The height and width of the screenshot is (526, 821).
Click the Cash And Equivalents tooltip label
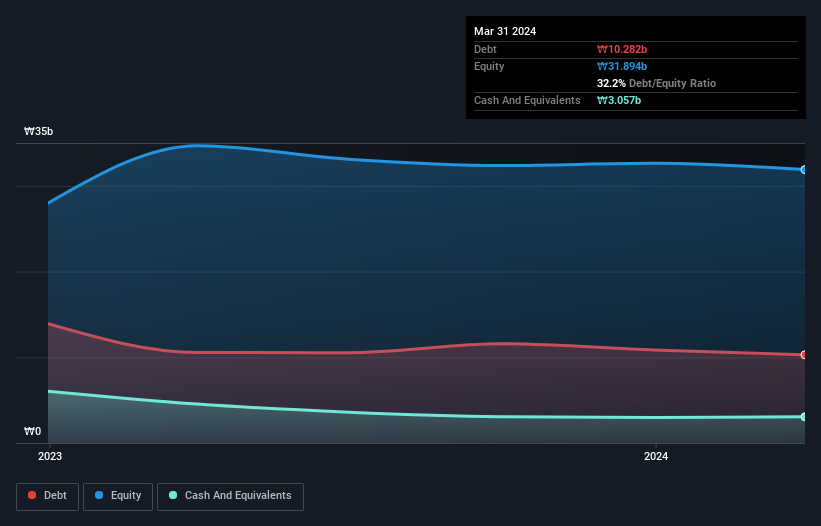click(x=527, y=100)
